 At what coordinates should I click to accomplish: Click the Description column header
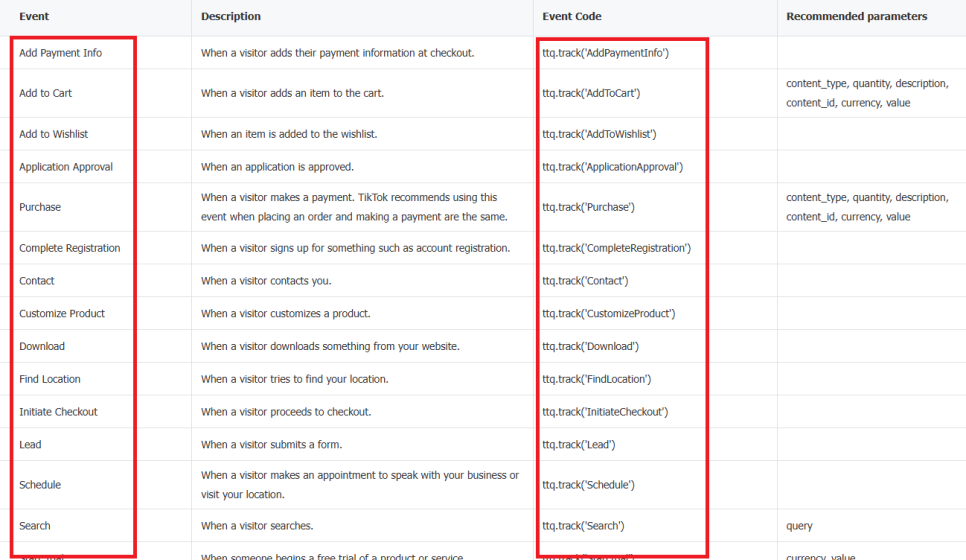click(231, 17)
